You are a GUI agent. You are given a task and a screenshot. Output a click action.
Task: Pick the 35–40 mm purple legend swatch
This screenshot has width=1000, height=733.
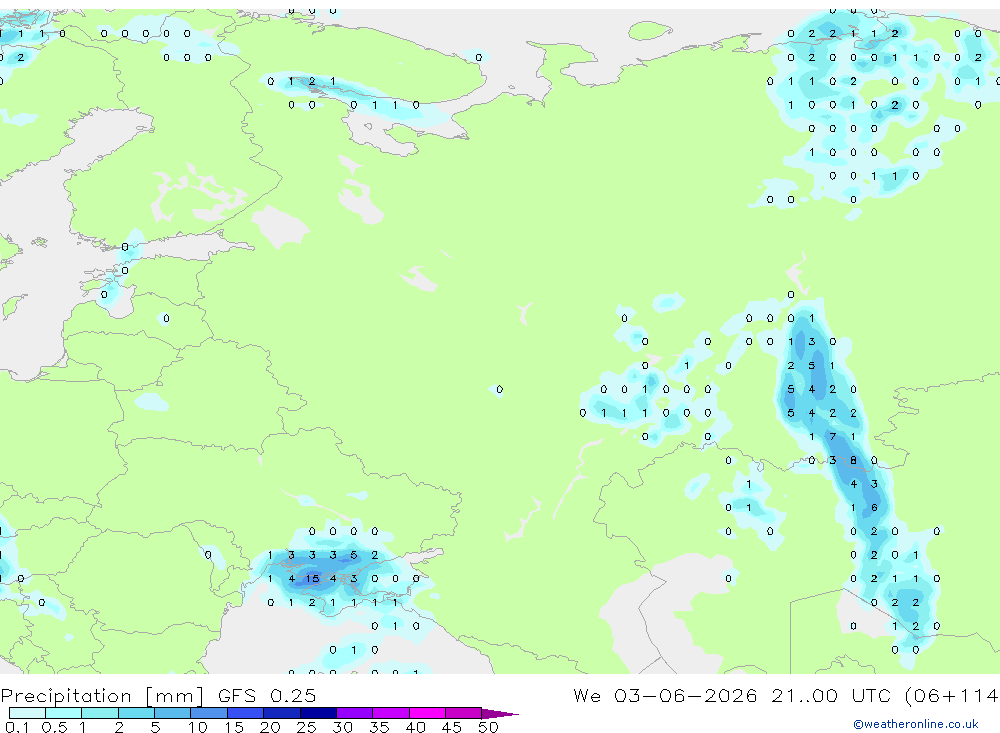pyautogui.click(x=391, y=713)
